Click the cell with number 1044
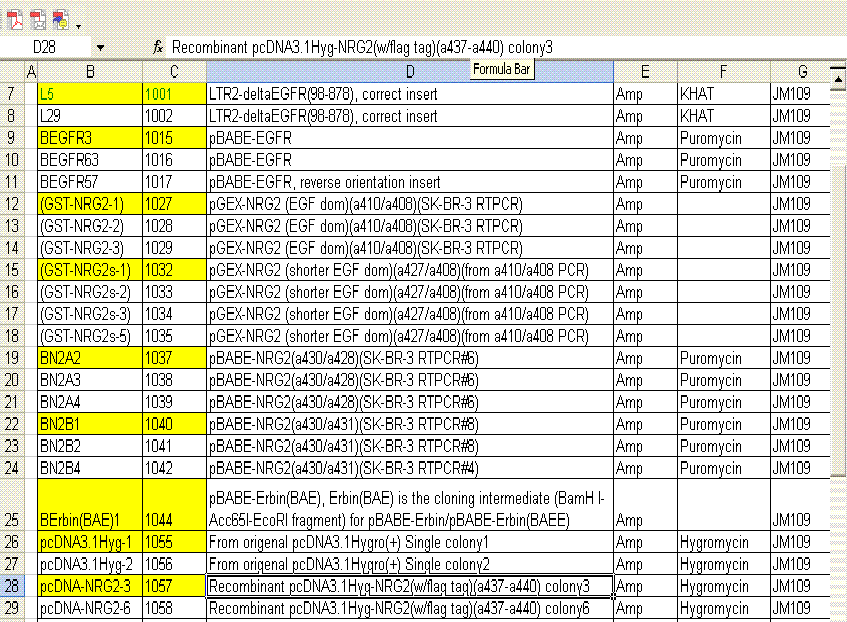The height and width of the screenshot is (622, 847). (x=174, y=505)
